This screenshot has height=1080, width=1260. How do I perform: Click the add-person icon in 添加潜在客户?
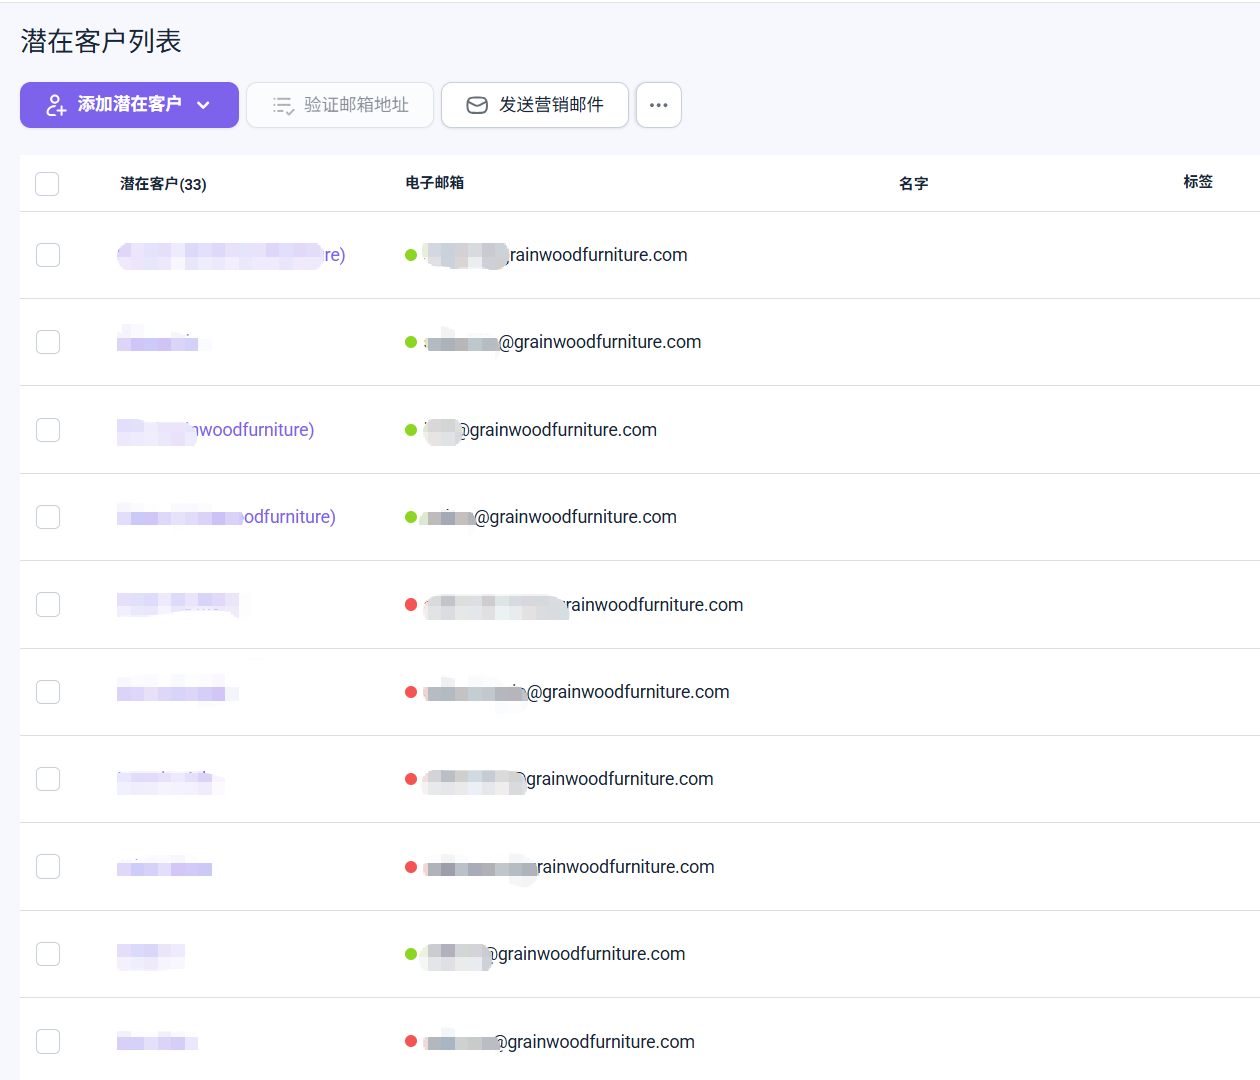pos(56,105)
